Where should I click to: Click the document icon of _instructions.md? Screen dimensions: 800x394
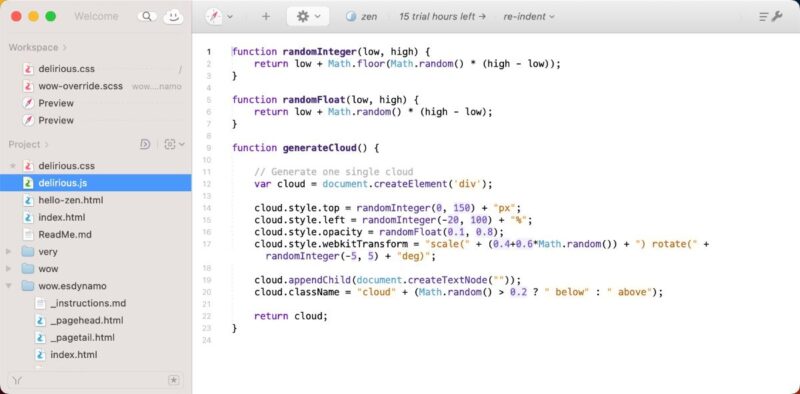(41, 303)
